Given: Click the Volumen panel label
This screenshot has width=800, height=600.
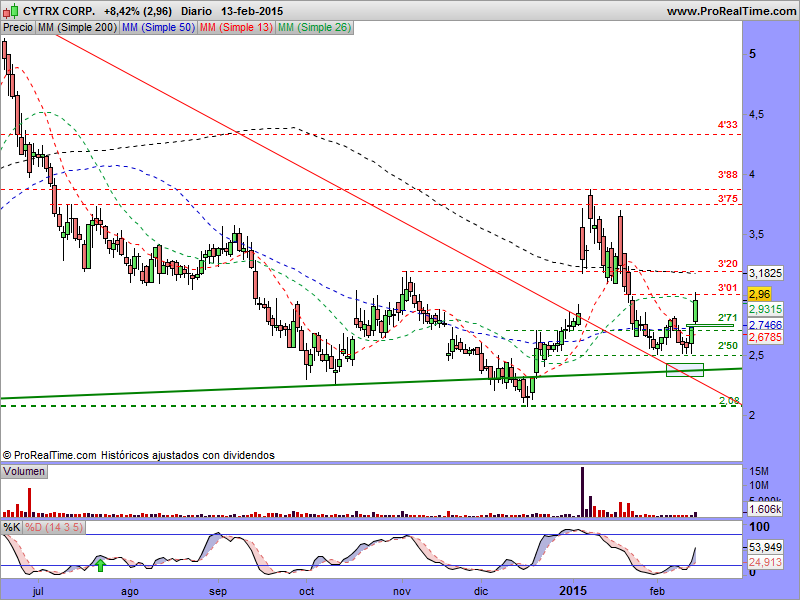Looking at the screenshot, I should 24,471.
